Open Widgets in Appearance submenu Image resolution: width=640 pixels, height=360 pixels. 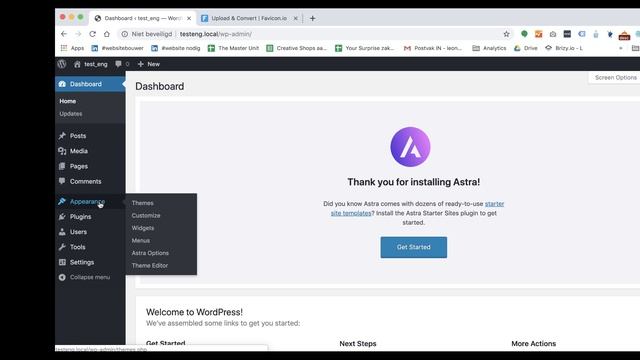(143, 228)
